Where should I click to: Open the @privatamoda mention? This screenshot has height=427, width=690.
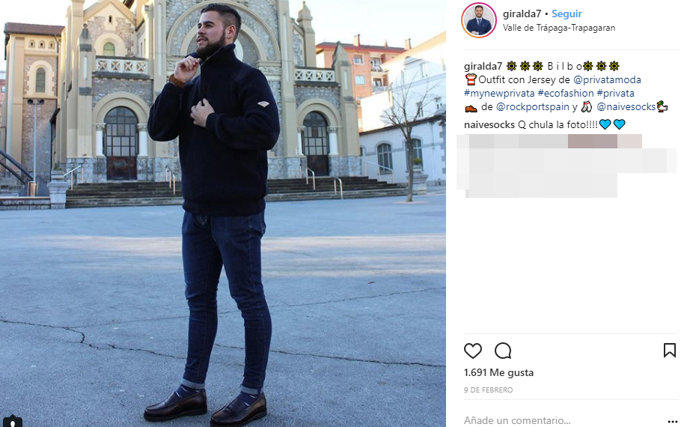607,80
